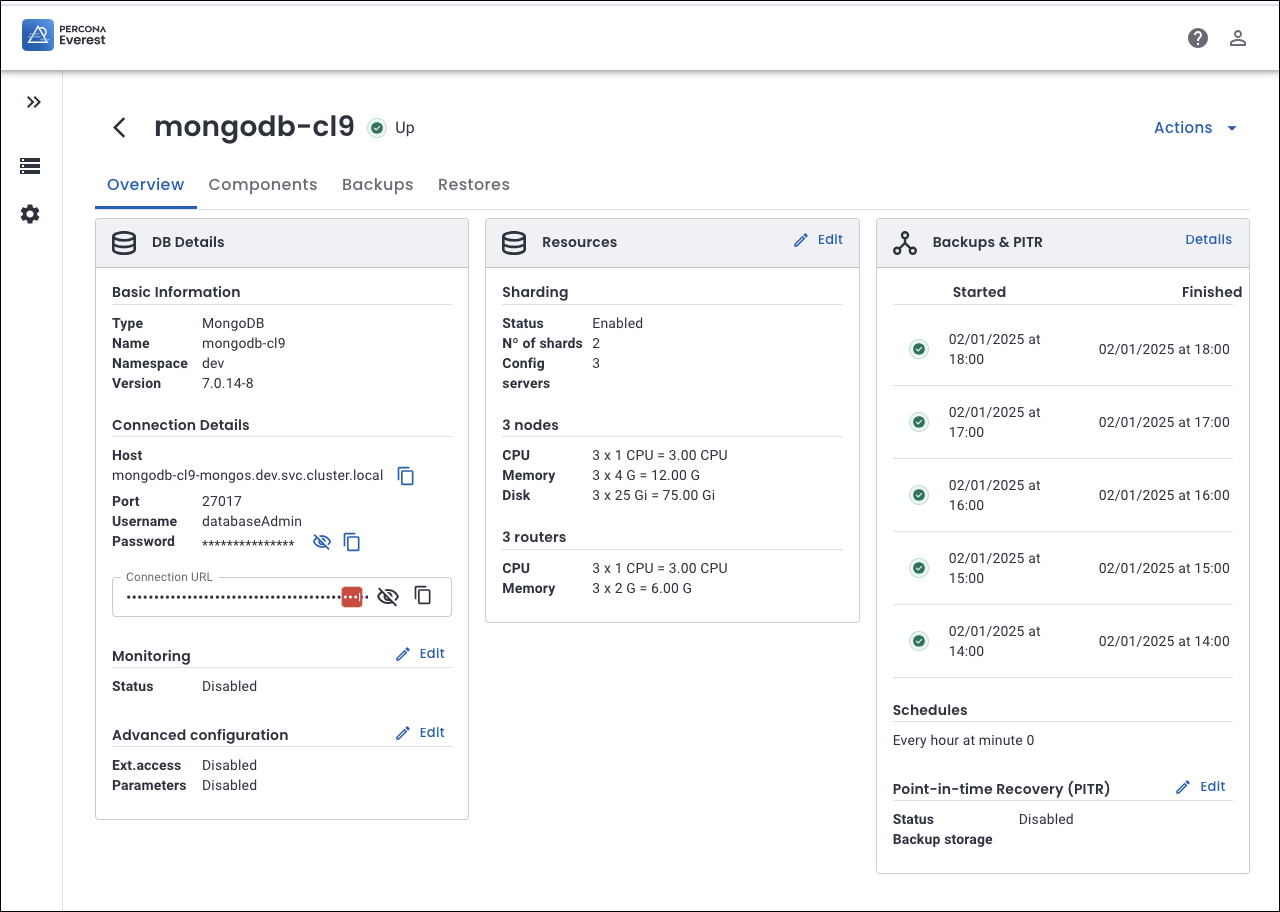
Task: Toggle password visibility eye icon
Action: pos(321,542)
